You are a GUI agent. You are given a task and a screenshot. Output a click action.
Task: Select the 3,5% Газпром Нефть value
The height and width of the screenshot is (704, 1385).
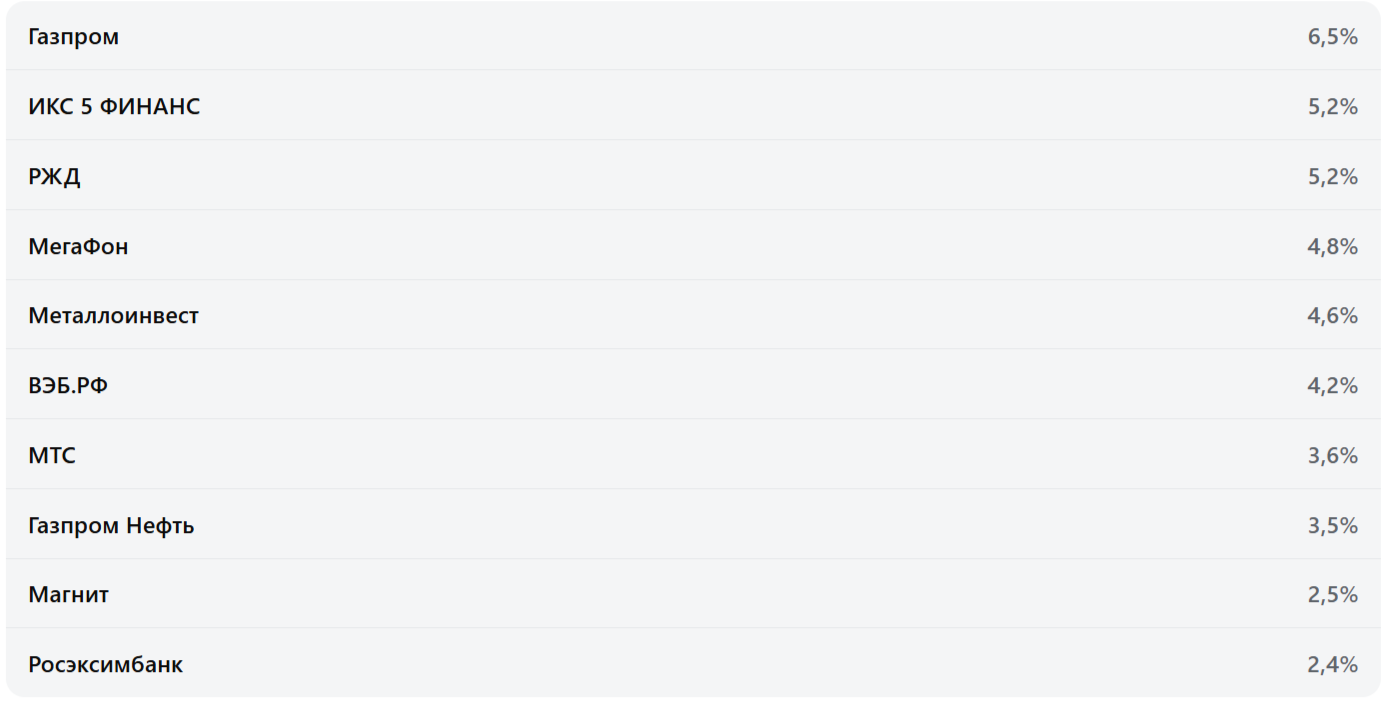coord(1332,526)
